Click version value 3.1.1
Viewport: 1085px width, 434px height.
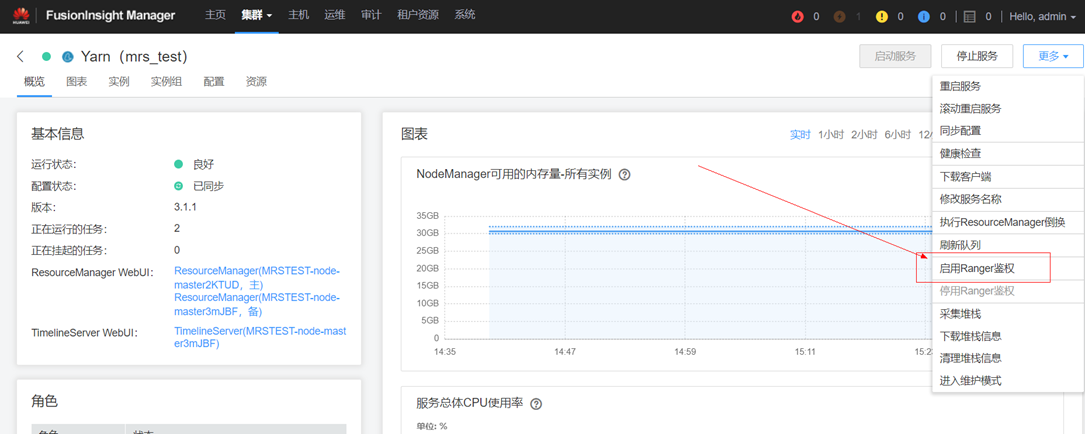click(186, 208)
